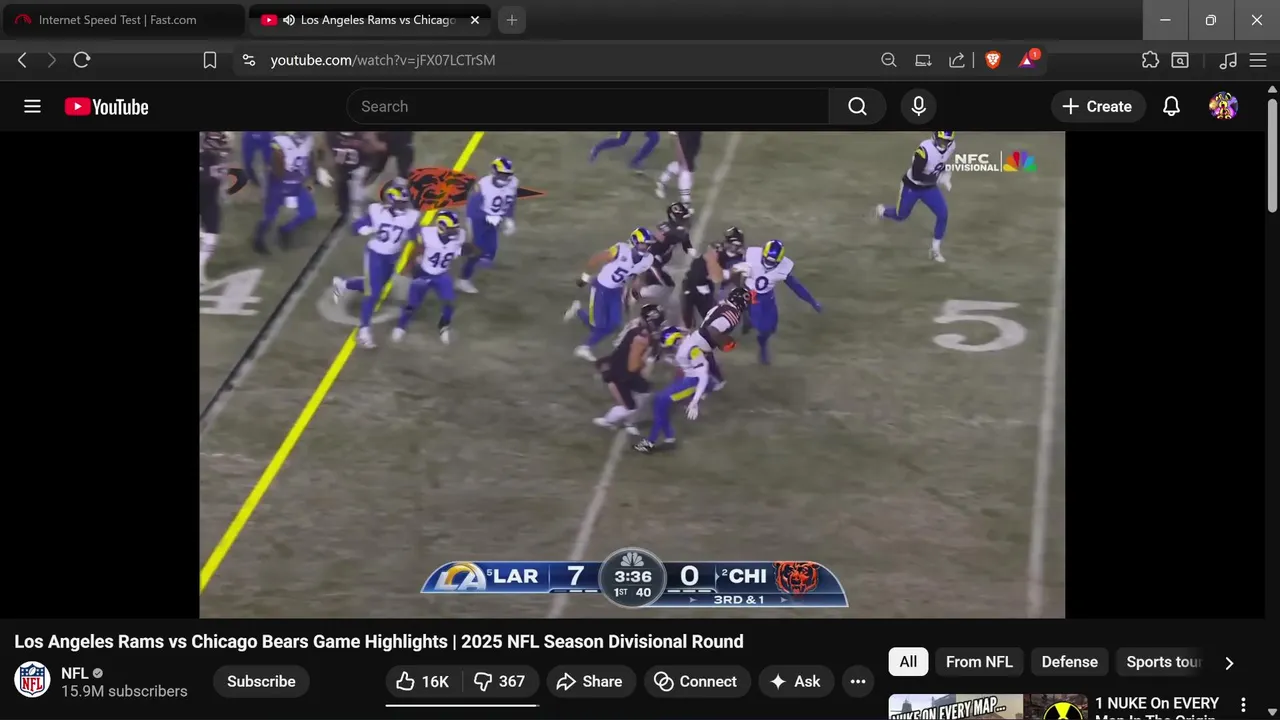Select the All filter chip
The width and height of the screenshot is (1280, 720).
coord(908,661)
